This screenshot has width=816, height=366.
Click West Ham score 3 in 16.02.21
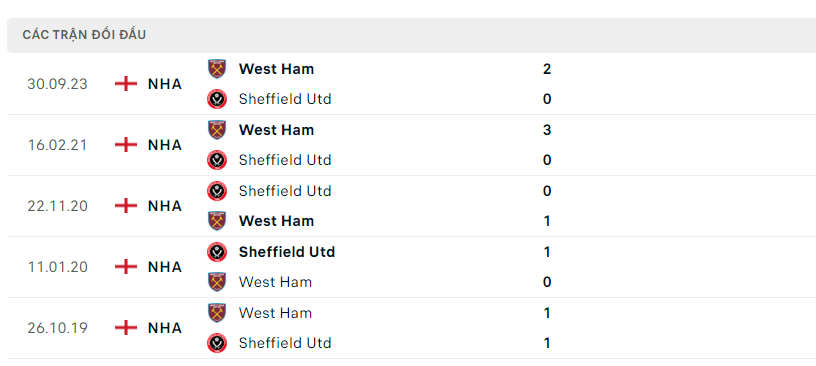pos(547,130)
